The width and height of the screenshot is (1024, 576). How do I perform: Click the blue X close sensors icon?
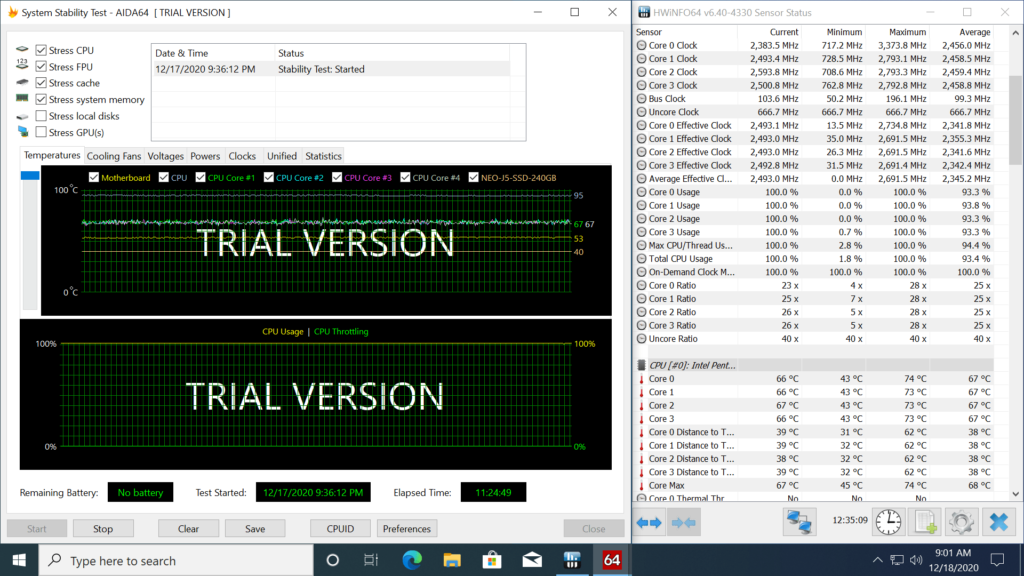point(998,521)
